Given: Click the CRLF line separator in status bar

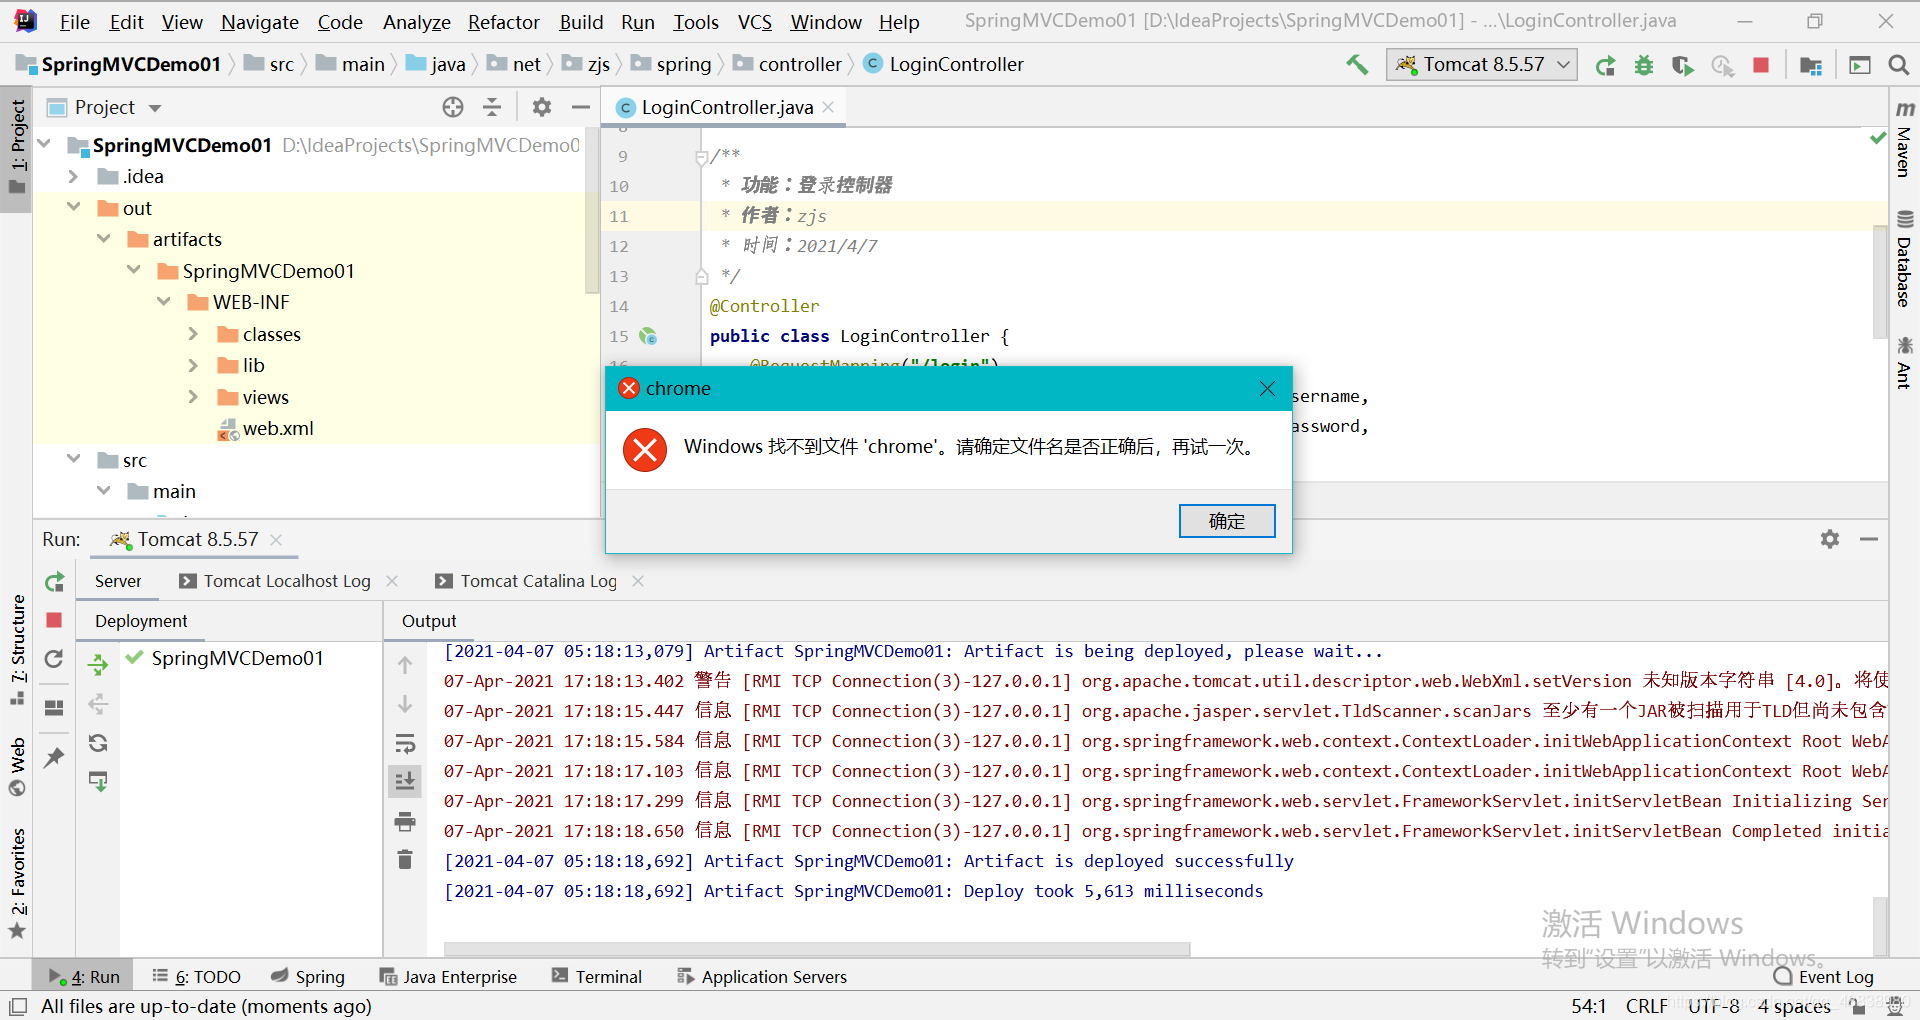Looking at the screenshot, I should 1646,1006.
